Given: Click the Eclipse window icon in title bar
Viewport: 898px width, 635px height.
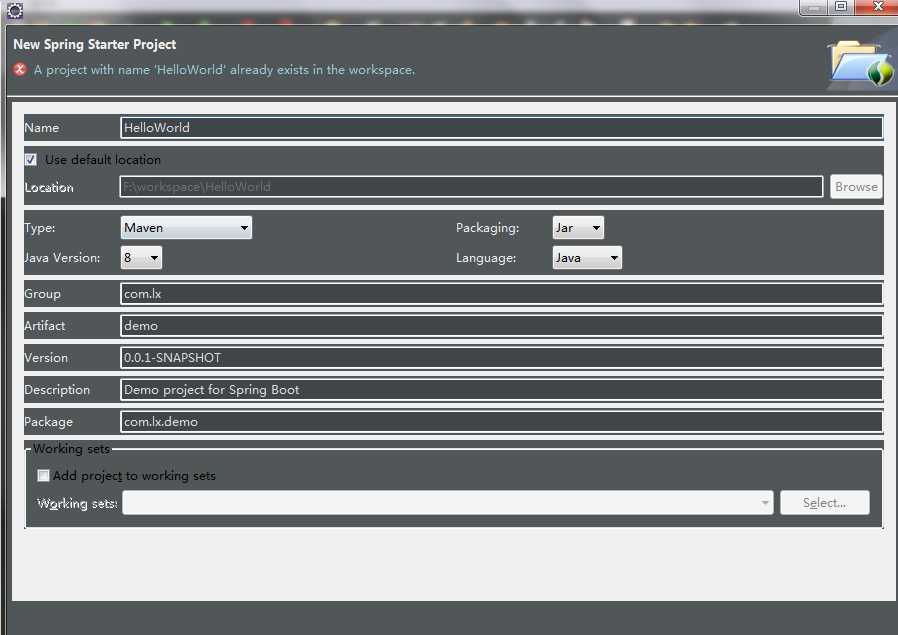Looking at the screenshot, I should coord(15,10).
